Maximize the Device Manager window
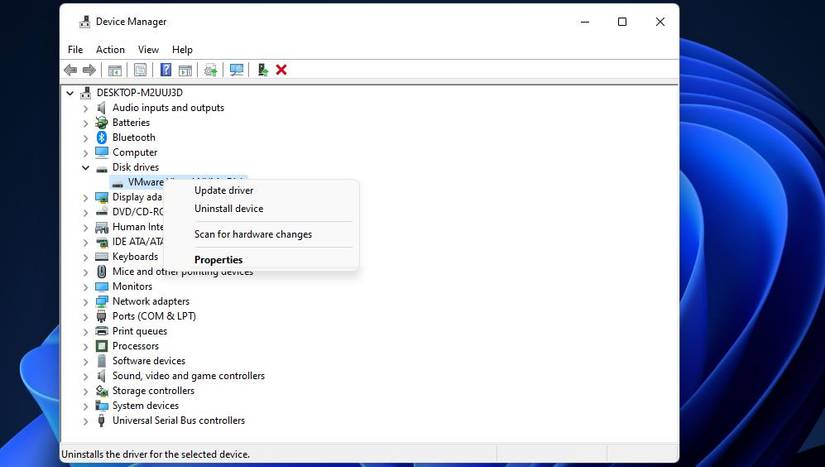Image resolution: width=825 pixels, height=467 pixels. (x=622, y=22)
